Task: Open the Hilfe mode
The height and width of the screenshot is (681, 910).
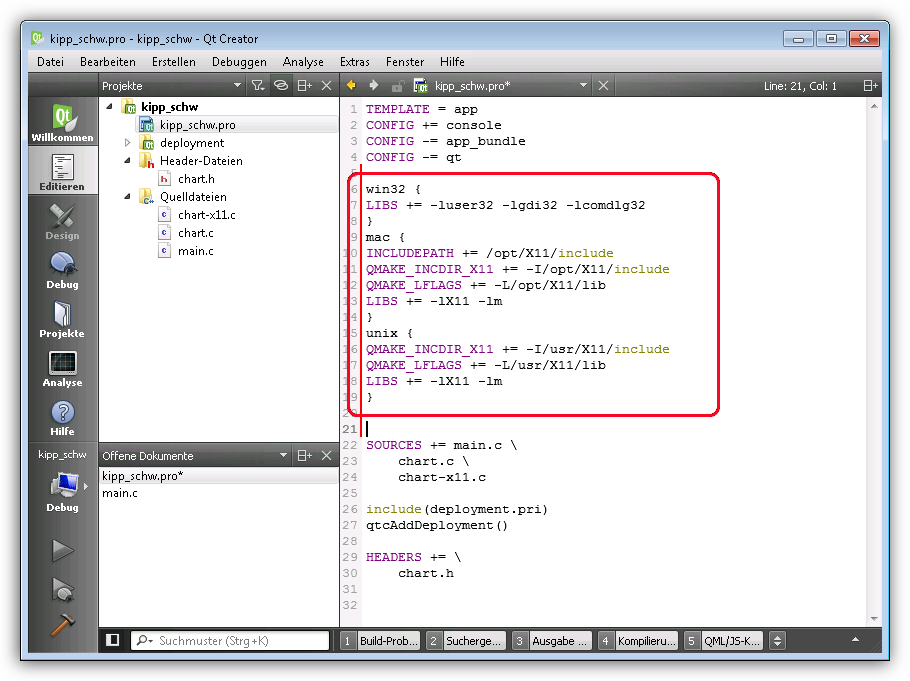Action: coord(62,417)
